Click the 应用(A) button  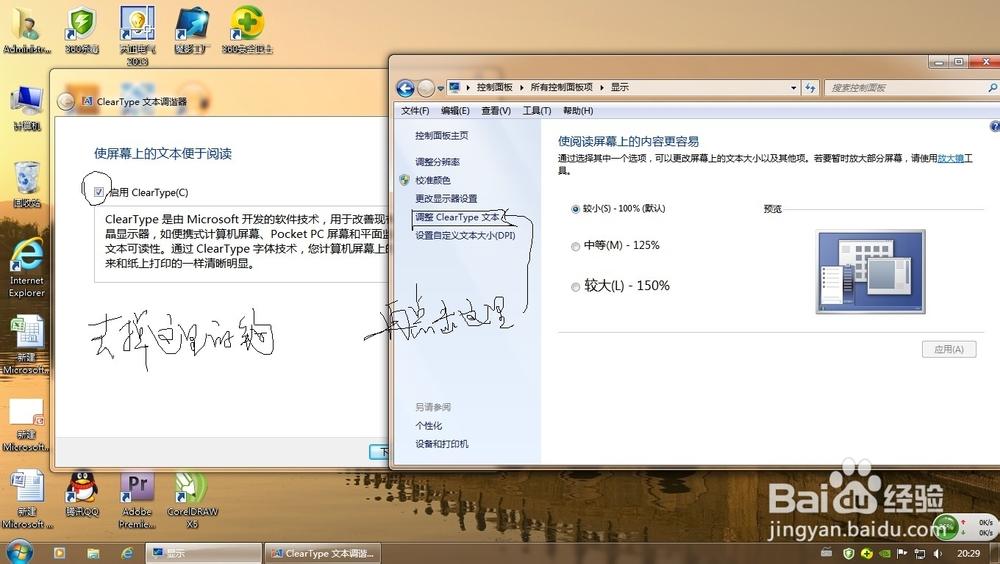point(949,349)
